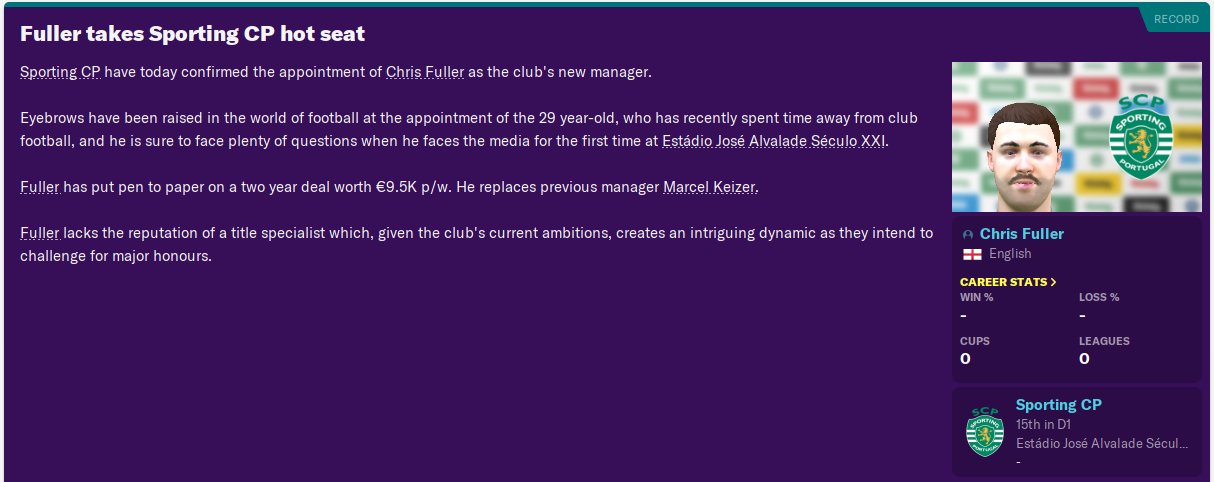
Task: Click the Fuller link before "lacks the reputation"
Action: pos(40,233)
